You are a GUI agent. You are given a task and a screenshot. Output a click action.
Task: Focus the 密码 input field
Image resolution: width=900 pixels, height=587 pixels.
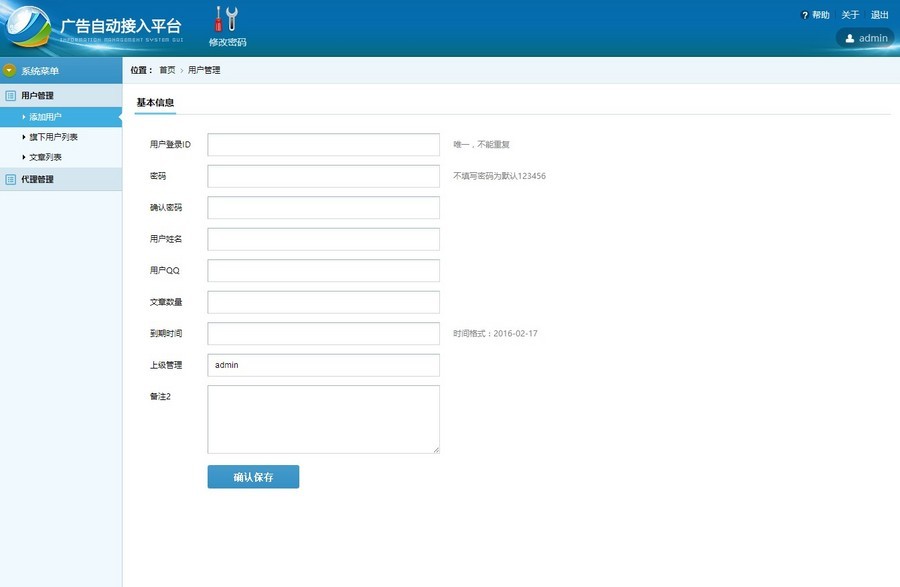(x=324, y=176)
